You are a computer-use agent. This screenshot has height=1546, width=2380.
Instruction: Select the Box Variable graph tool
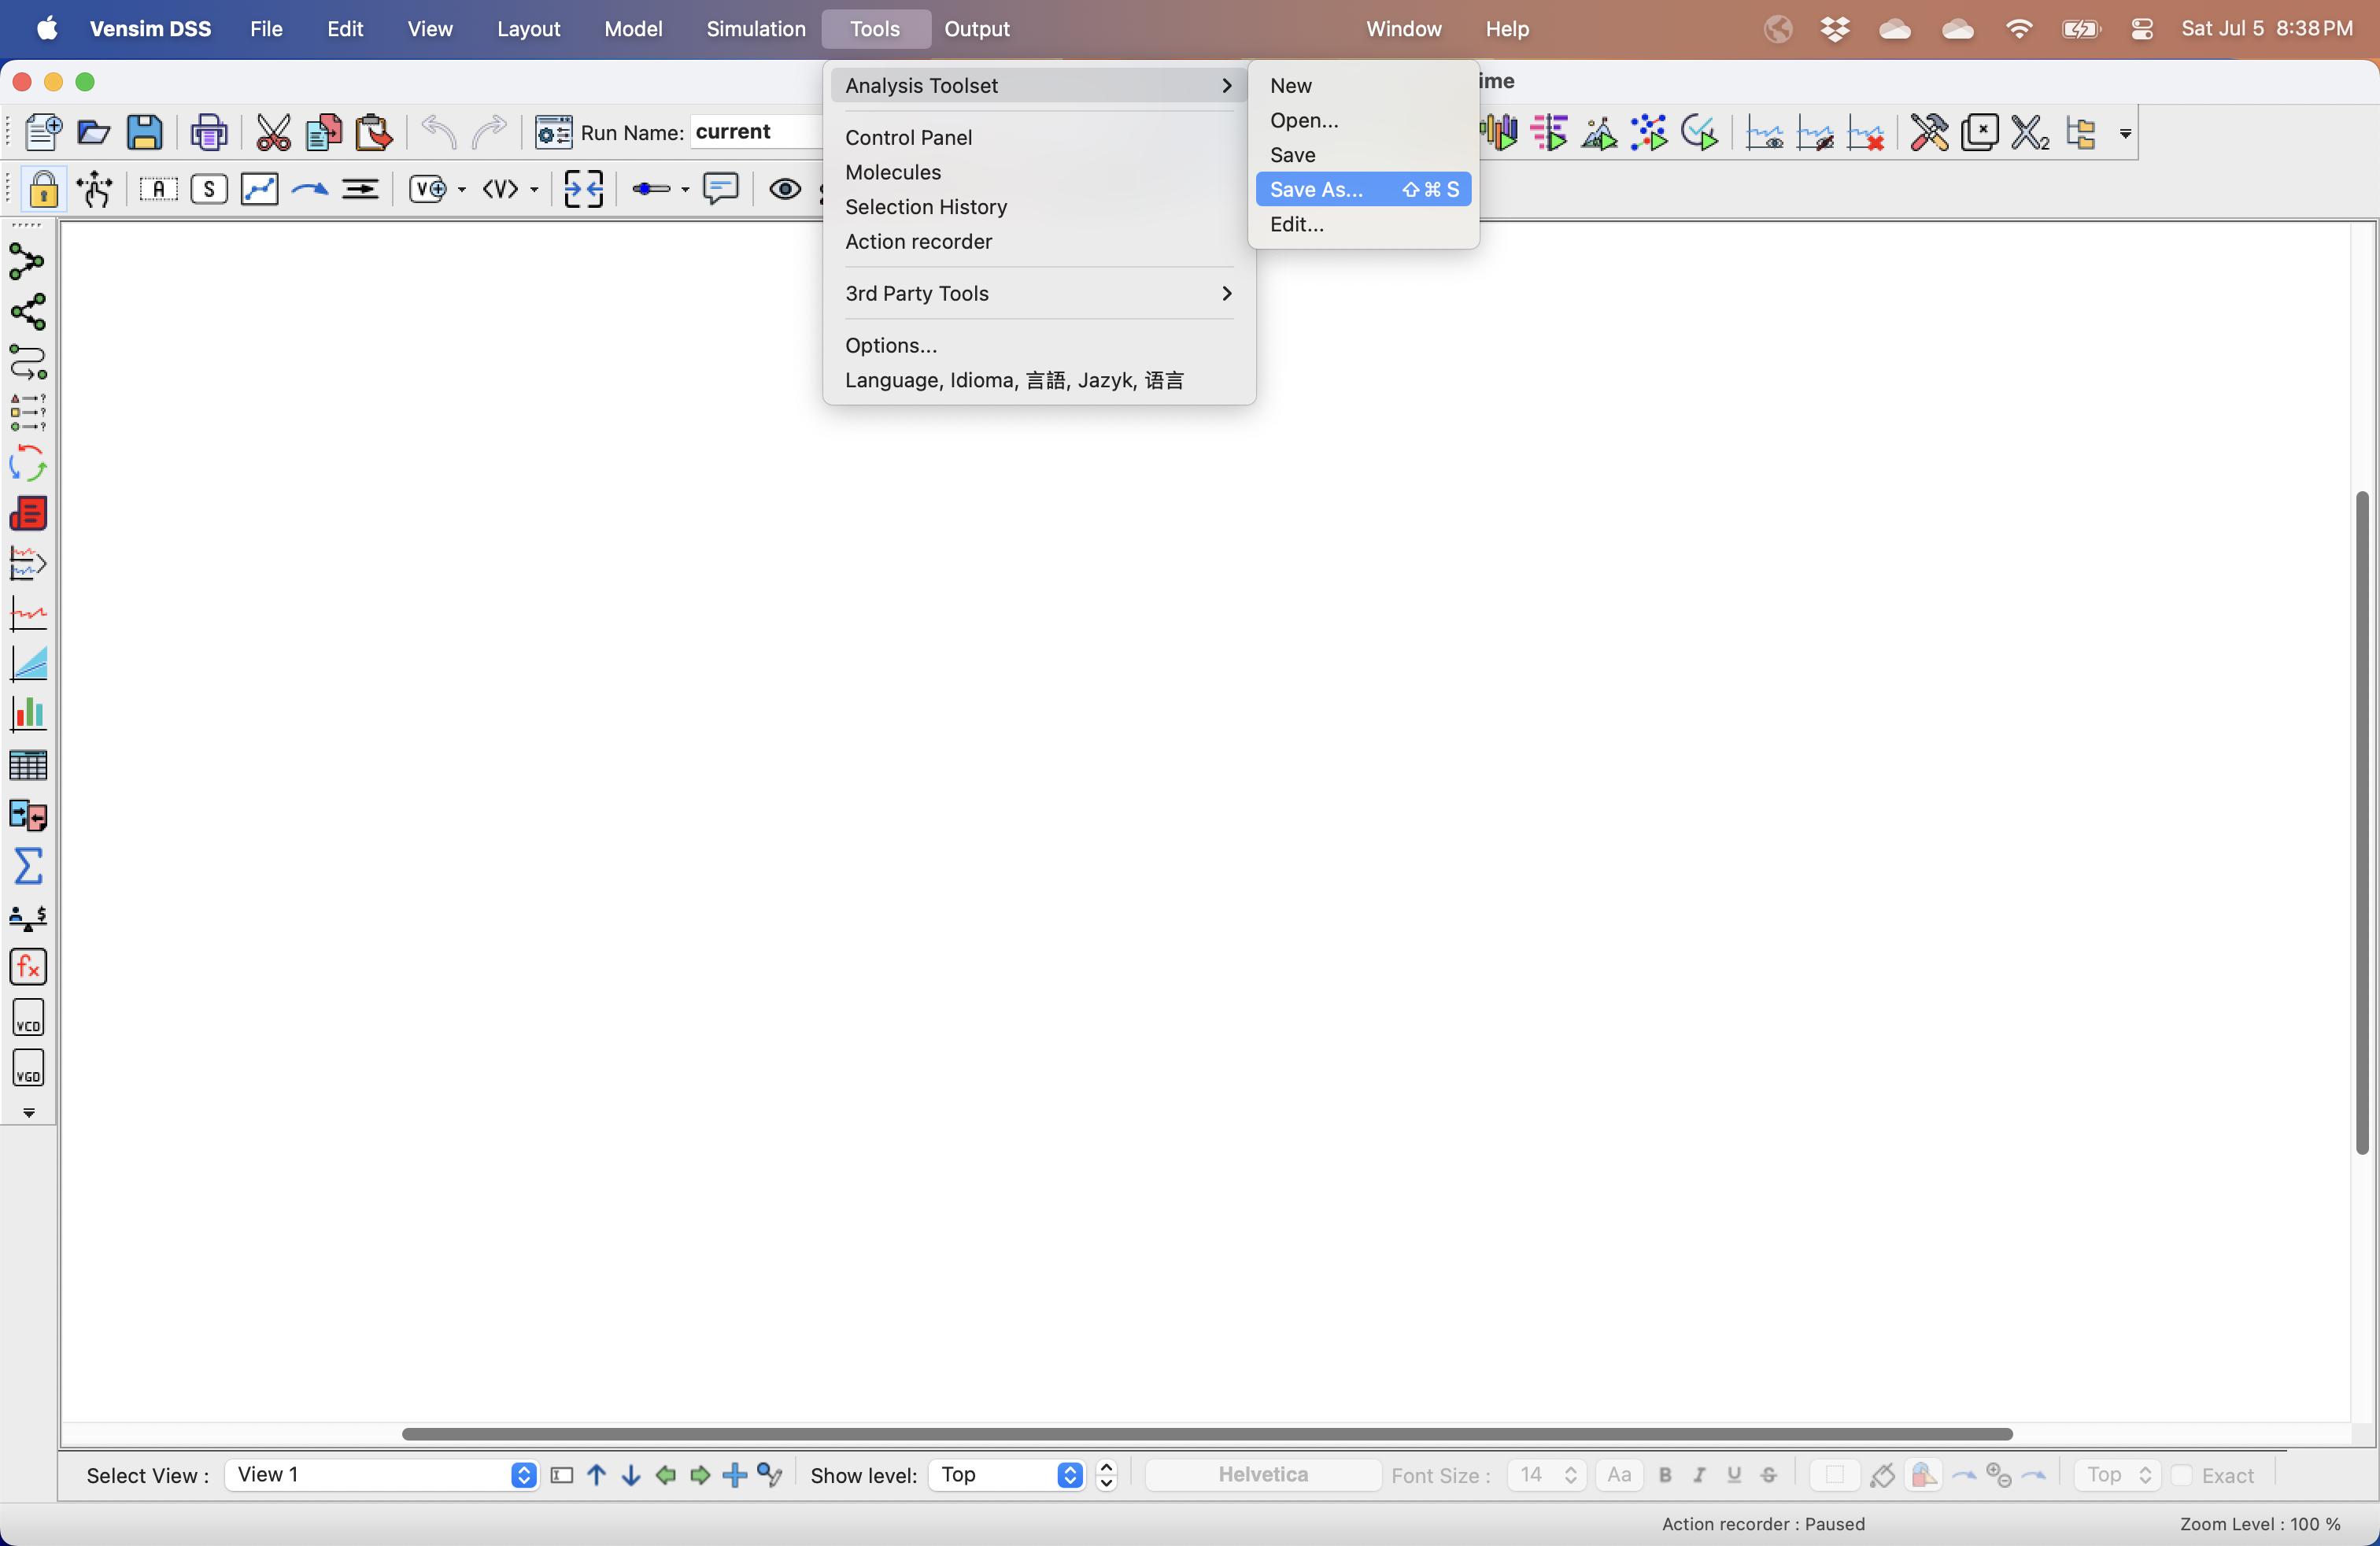point(259,188)
